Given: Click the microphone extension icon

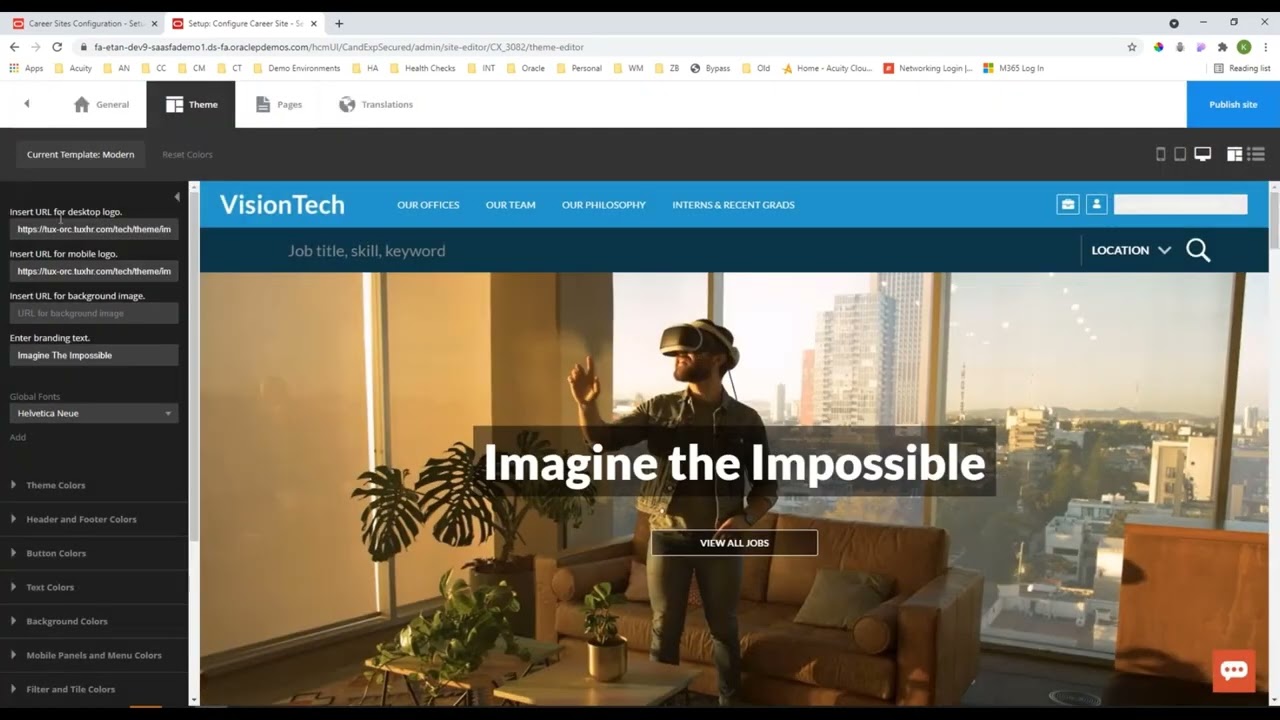Looking at the screenshot, I should pyautogui.click(x=1180, y=47).
